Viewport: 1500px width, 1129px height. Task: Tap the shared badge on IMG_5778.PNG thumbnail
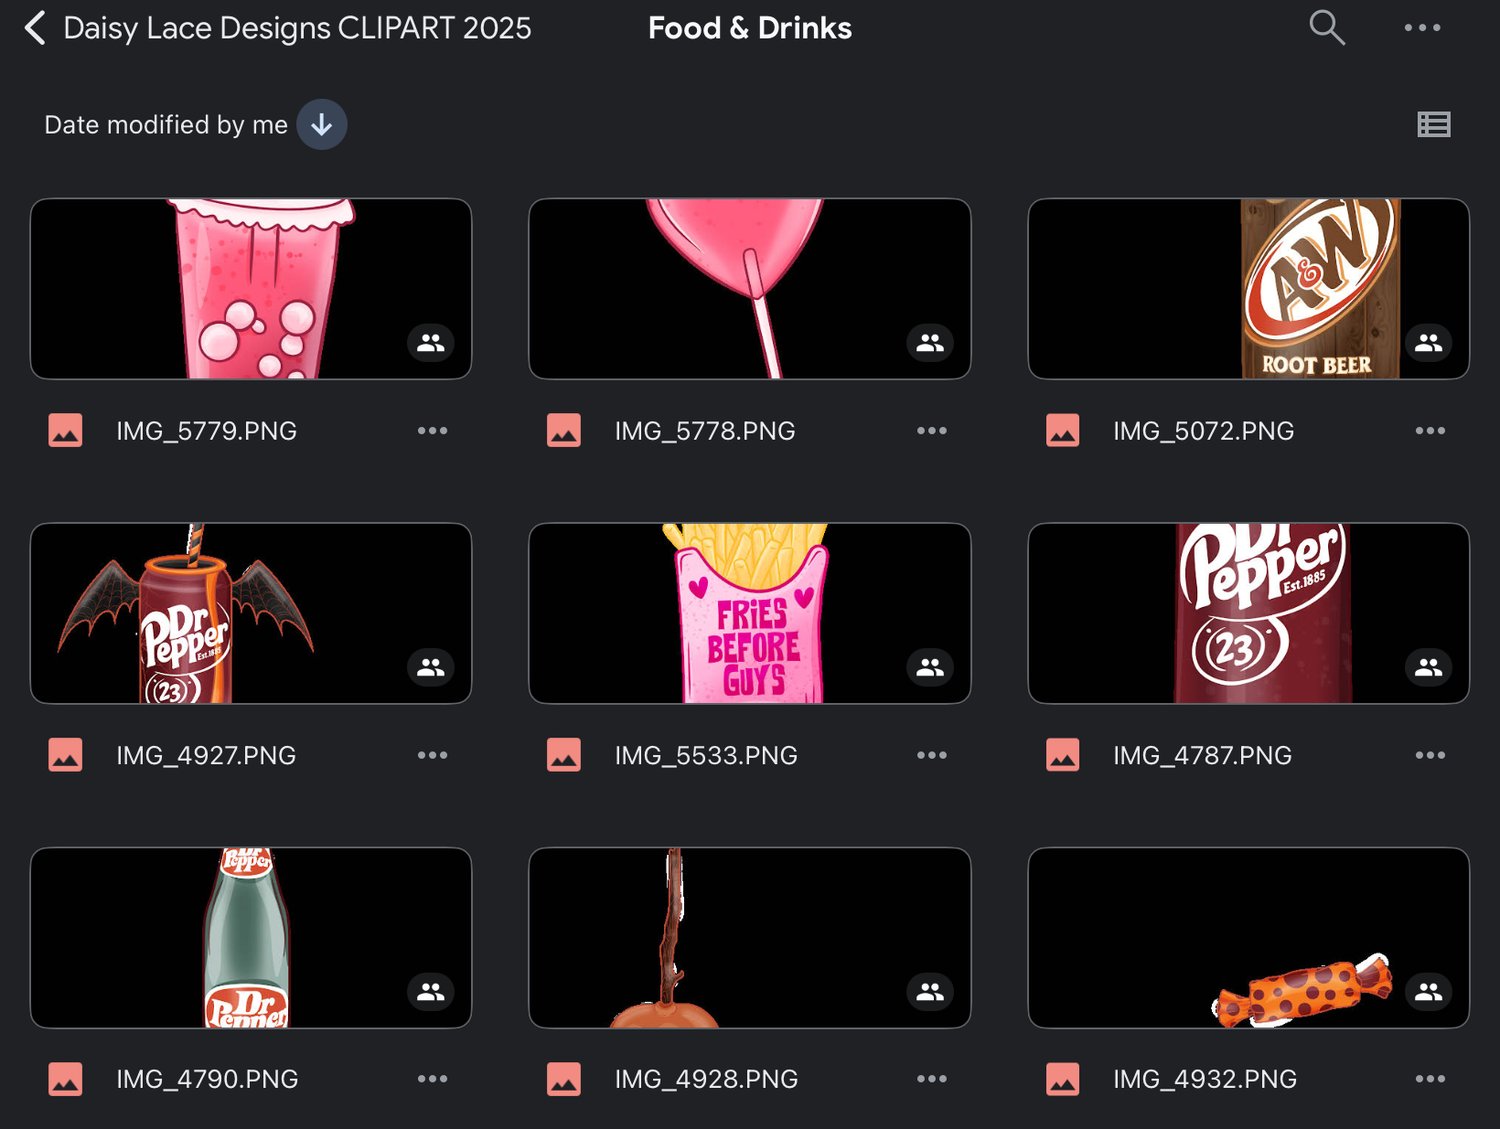[x=930, y=342]
